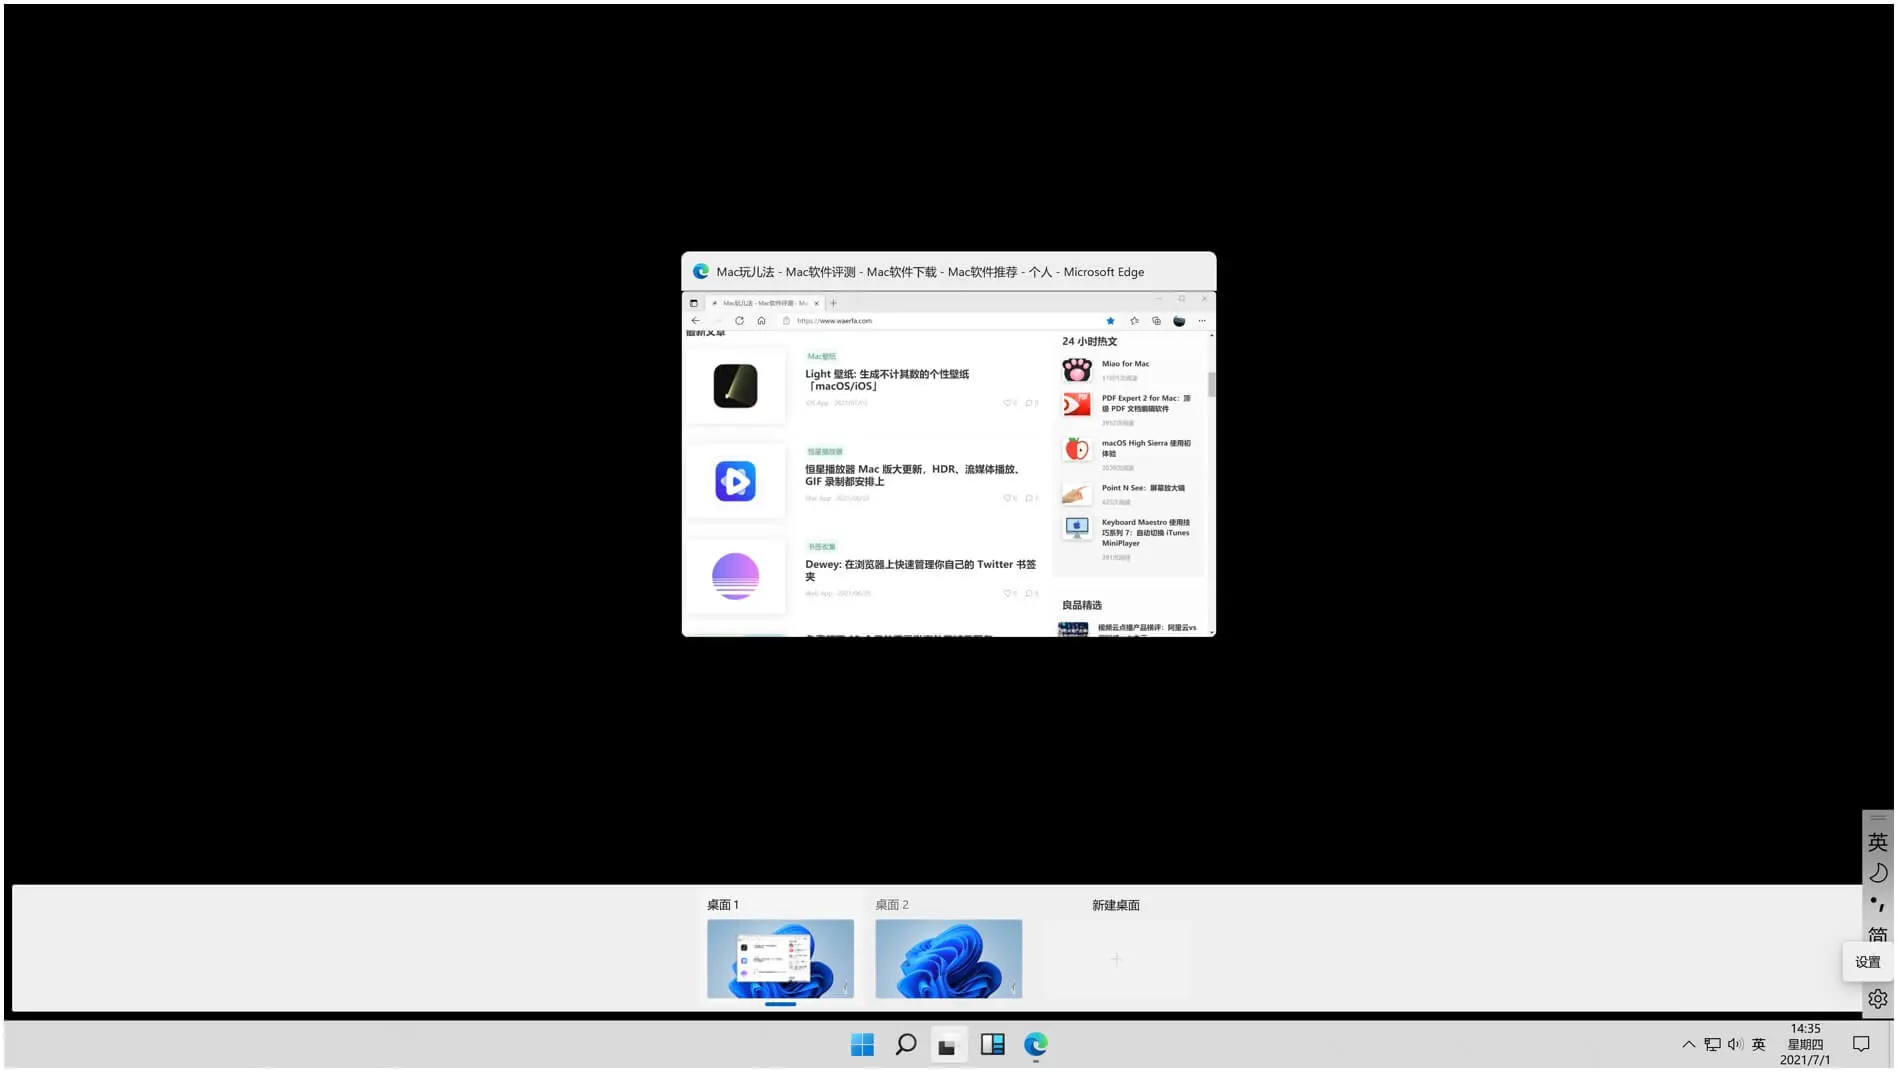This screenshot has height=1072, width=1898.
Task: Click Dewey gradient circle thumbnail
Action: [x=735, y=576]
